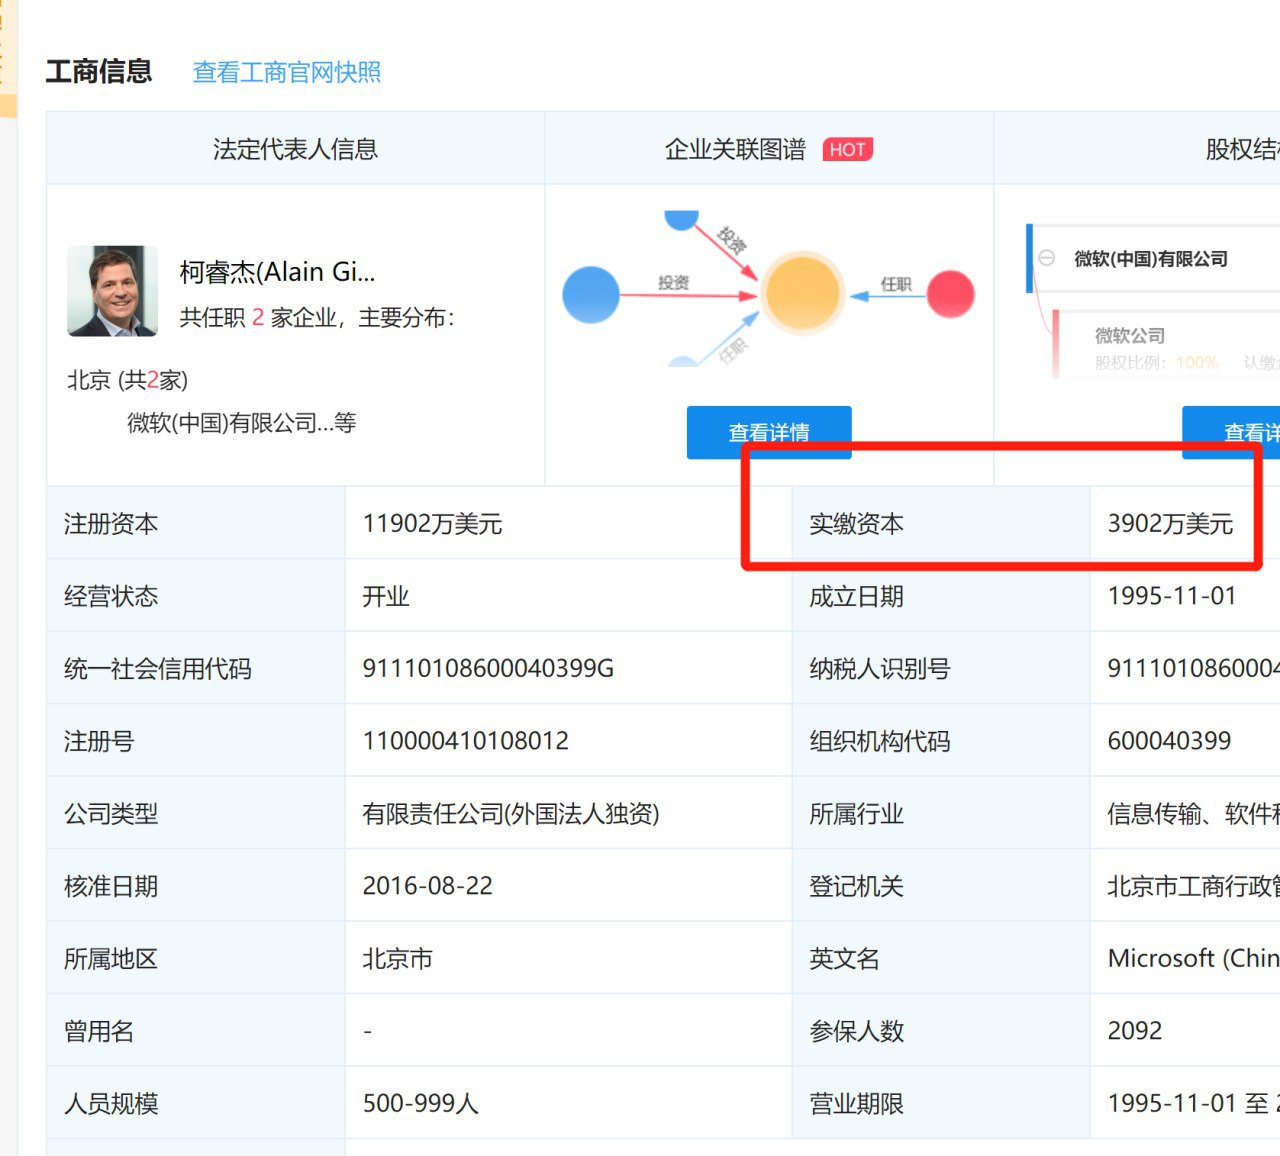Click the 查看详情 button under relation graph

(x=768, y=432)
